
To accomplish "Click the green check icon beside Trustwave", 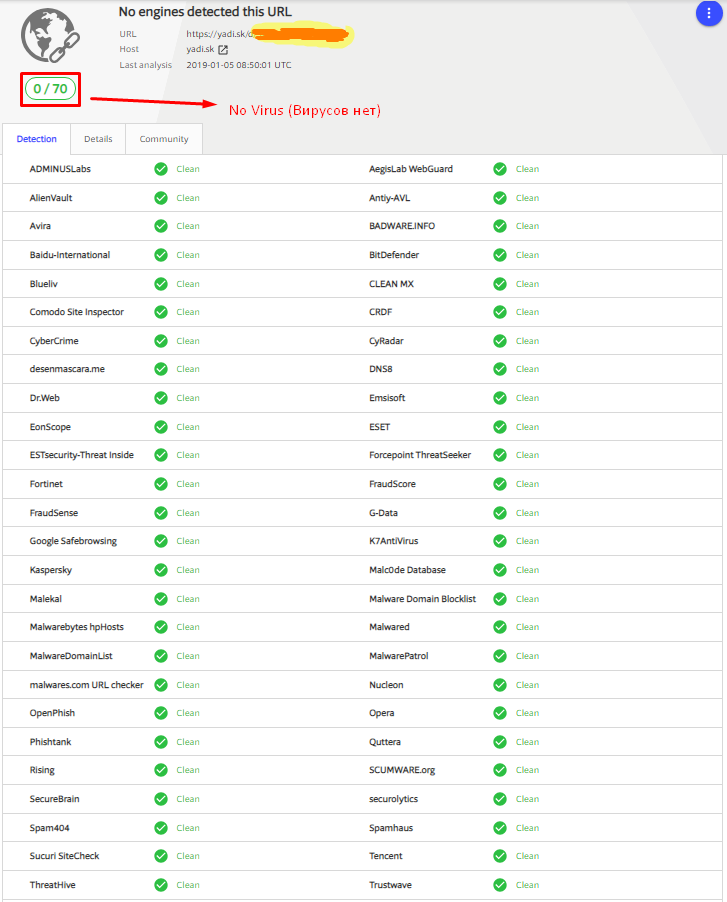I will (500, 885).
